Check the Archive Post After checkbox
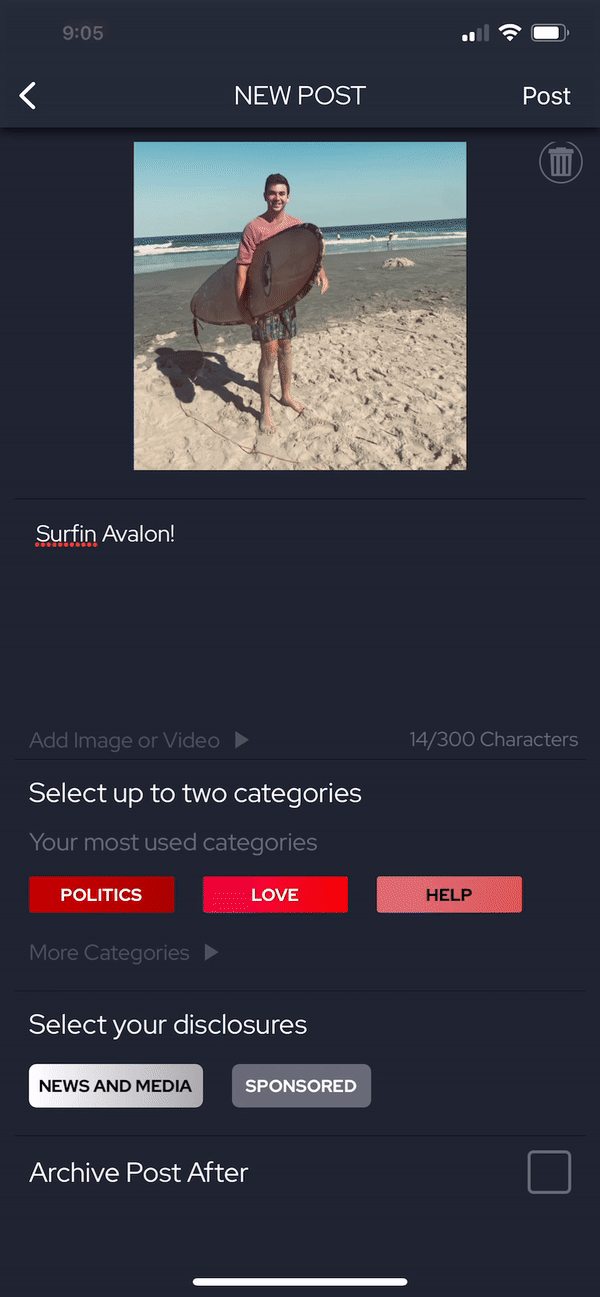This screenshot has height=1297, width=600. pyautogui.click(x=549, y=1172)
